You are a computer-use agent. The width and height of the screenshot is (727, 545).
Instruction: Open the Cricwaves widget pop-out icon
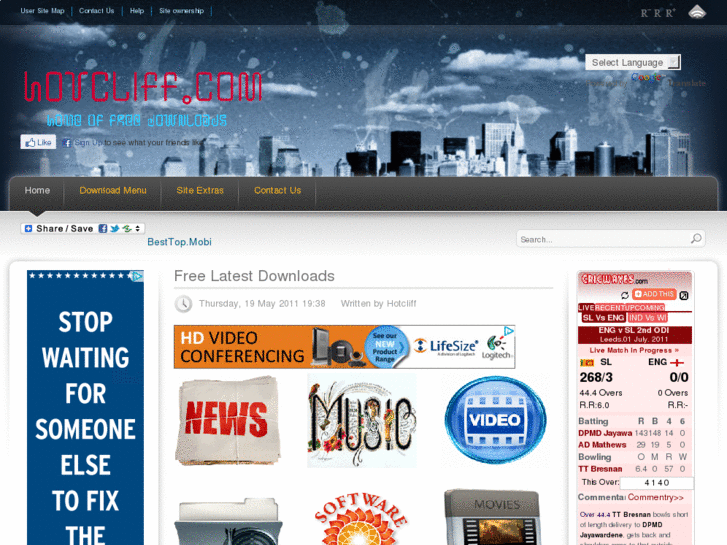pos(684,295)
